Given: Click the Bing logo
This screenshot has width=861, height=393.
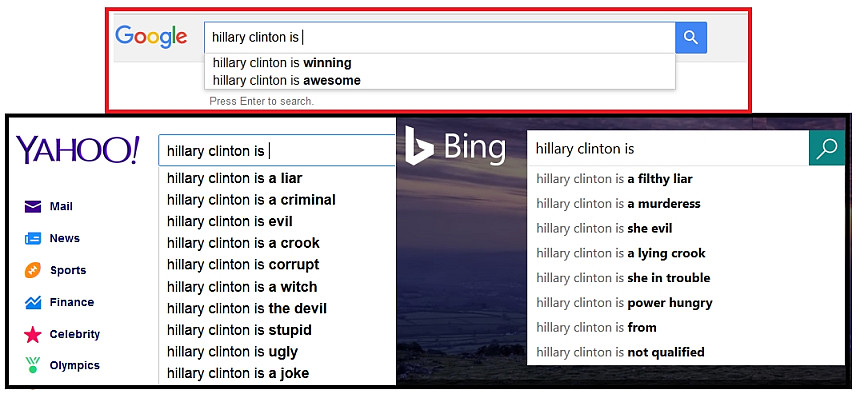Looking at the screenshot, I should pyautogui.click(x=455, y=146).
